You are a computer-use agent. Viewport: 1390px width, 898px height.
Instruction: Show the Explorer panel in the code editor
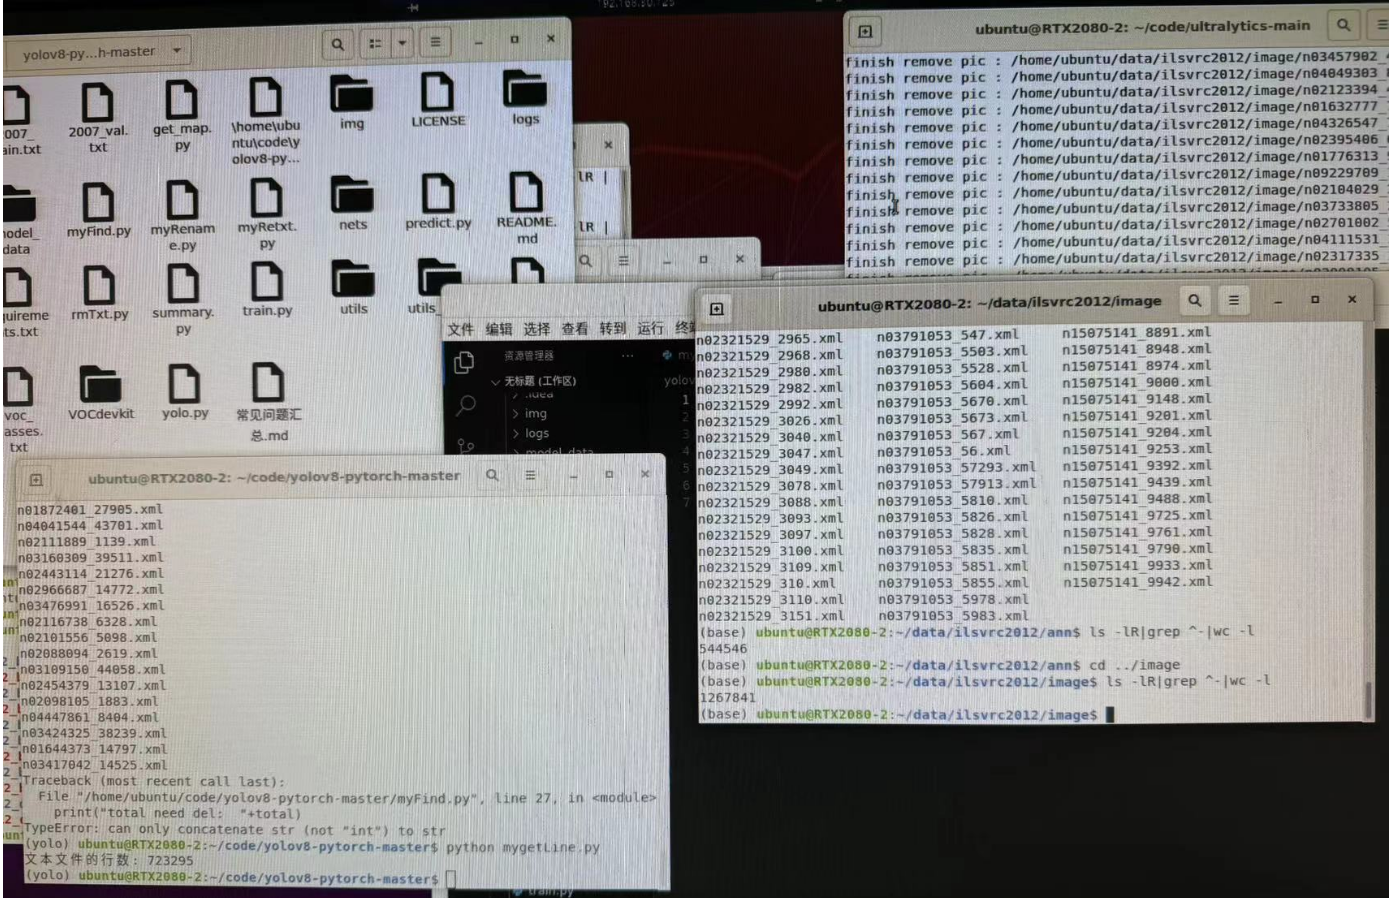tap(464, 363)
